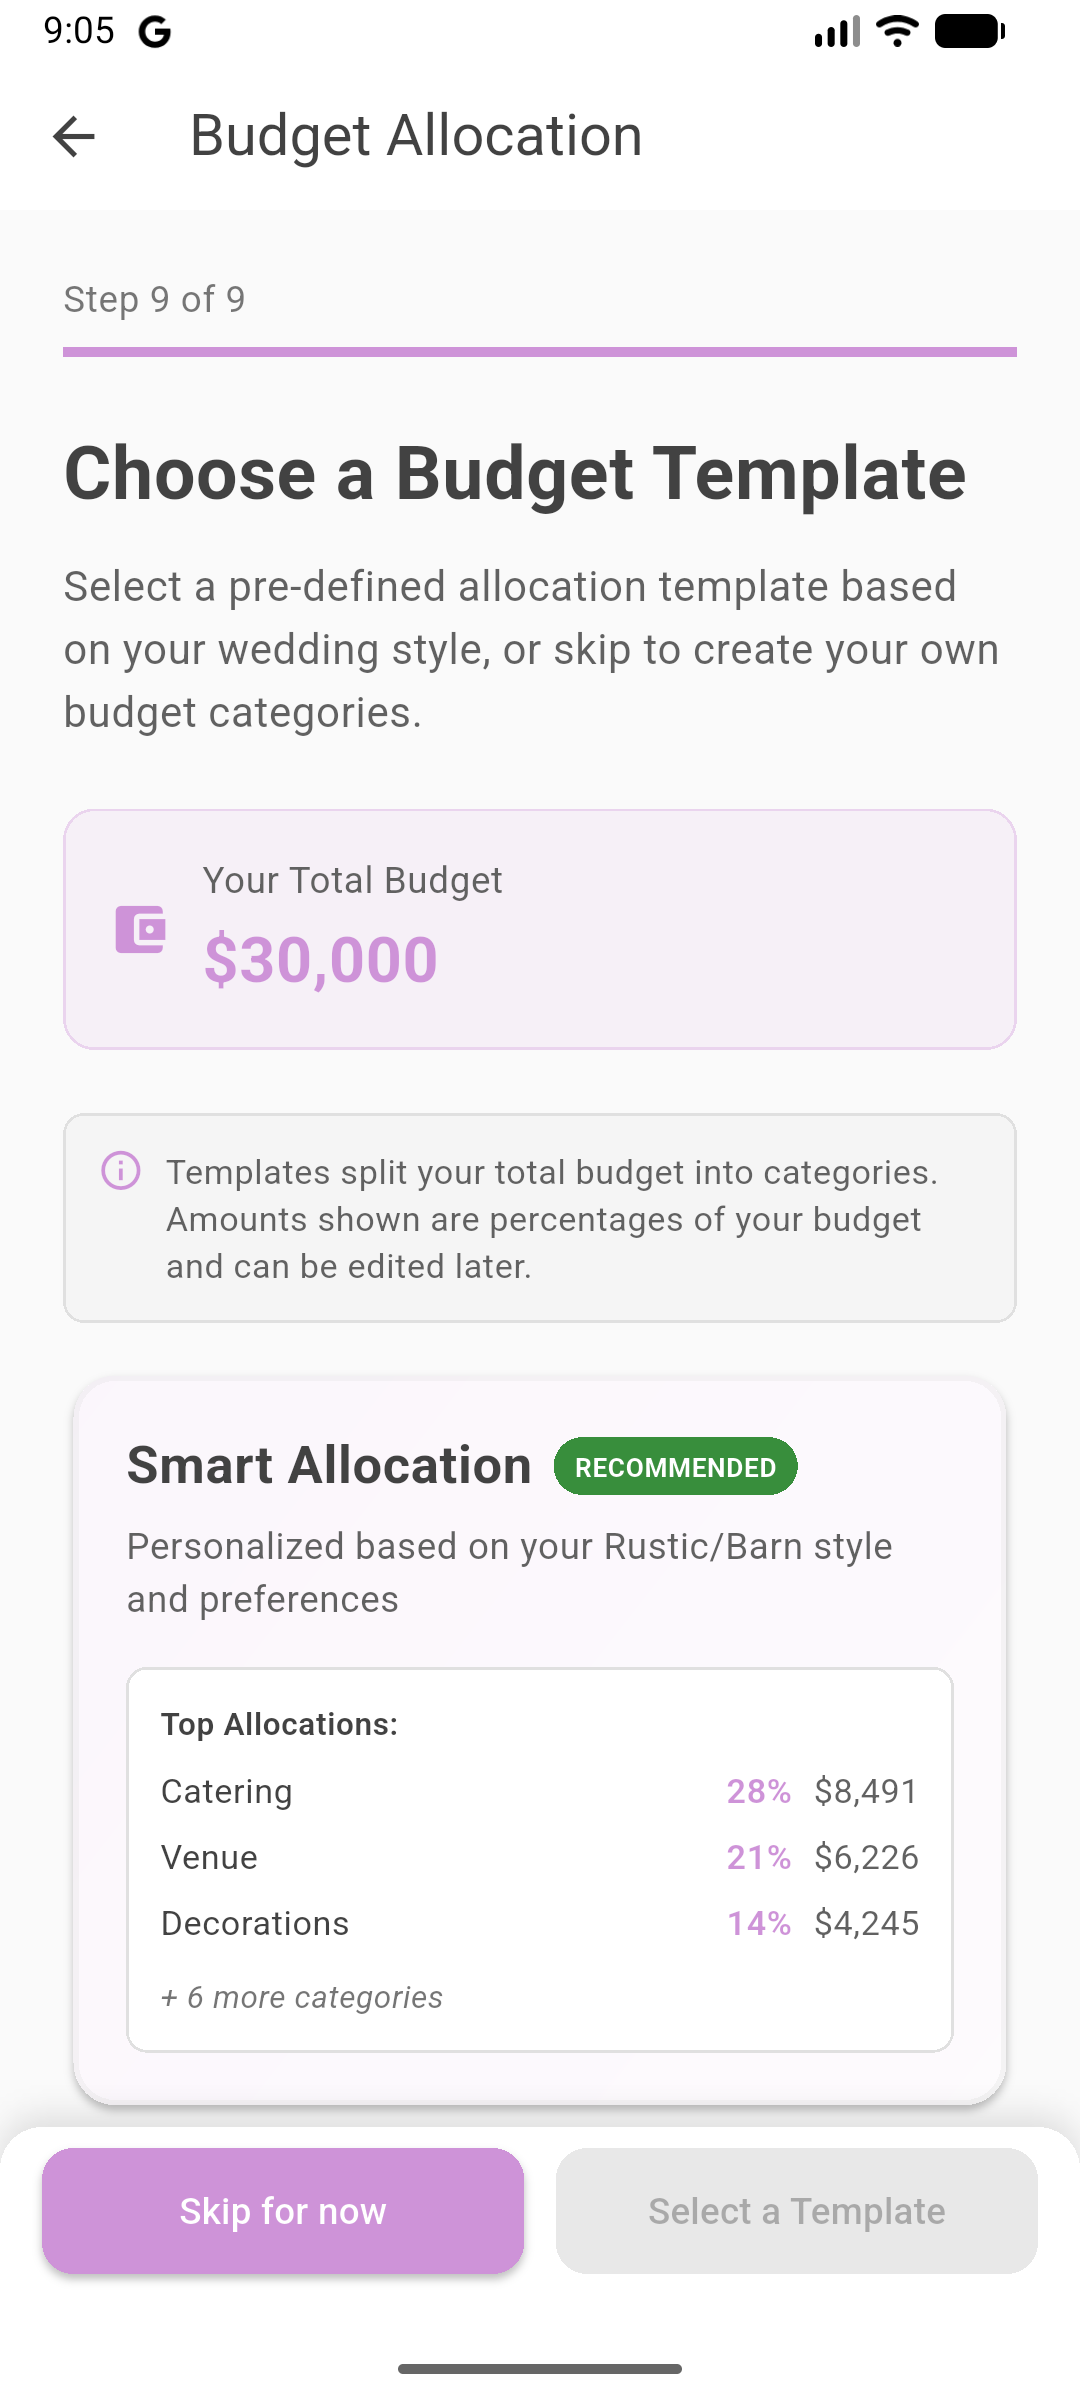
Task: Tap the info circle icon
Action: coord(121,1170)
